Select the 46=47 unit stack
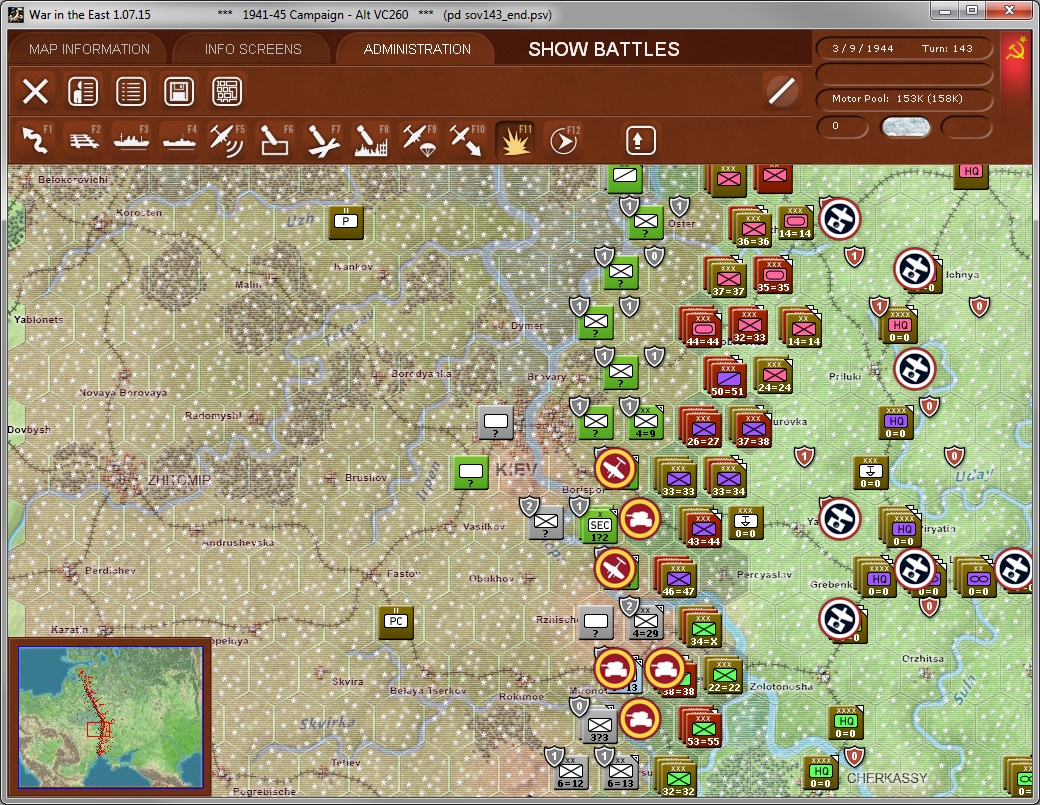1040x805 pixels. [x=677, y=578]
